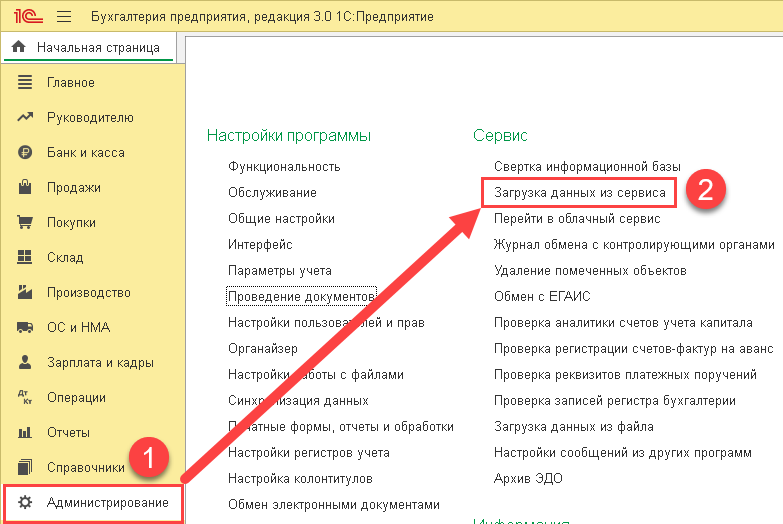Open the Операции section
783x524 pixels.
(76, 398)
